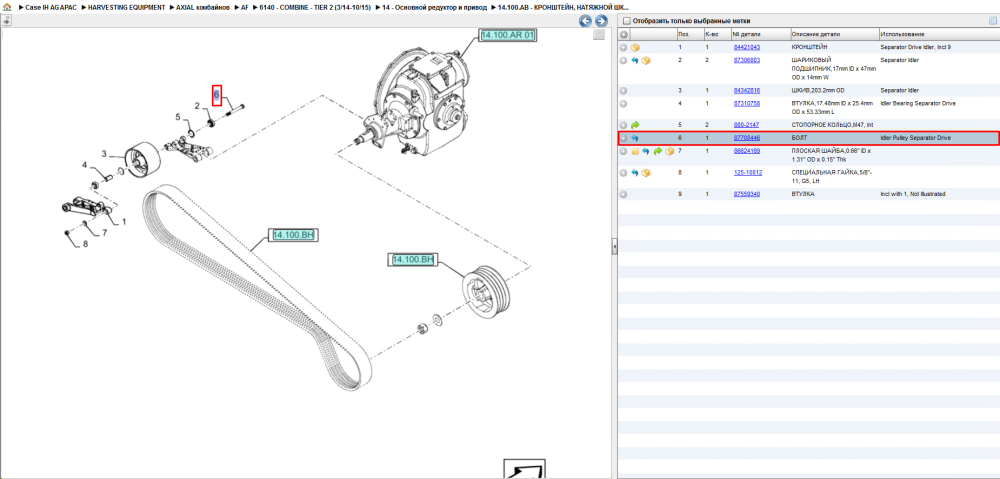Enable 'Отобразить только выбранные метки' checkbox
The image size is (1000, 479).
[626, 21]
